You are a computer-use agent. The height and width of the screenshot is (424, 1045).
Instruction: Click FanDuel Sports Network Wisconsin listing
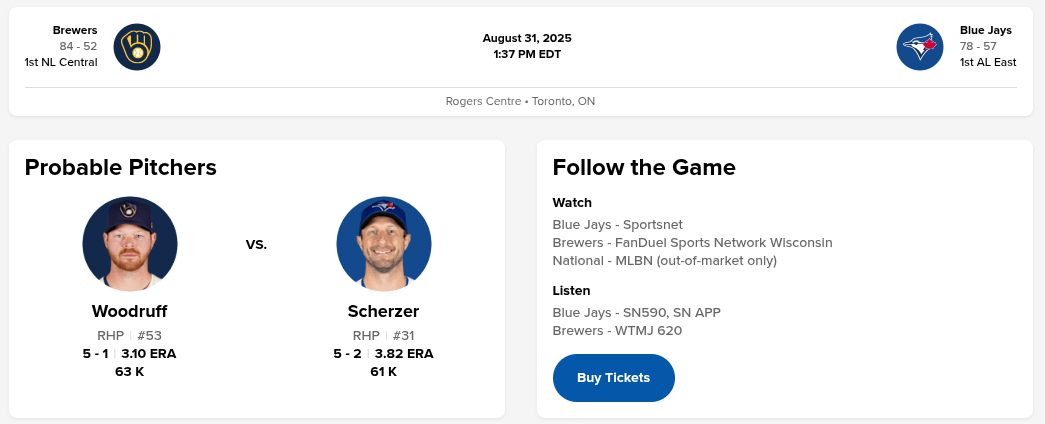click(x=692, y=243)
